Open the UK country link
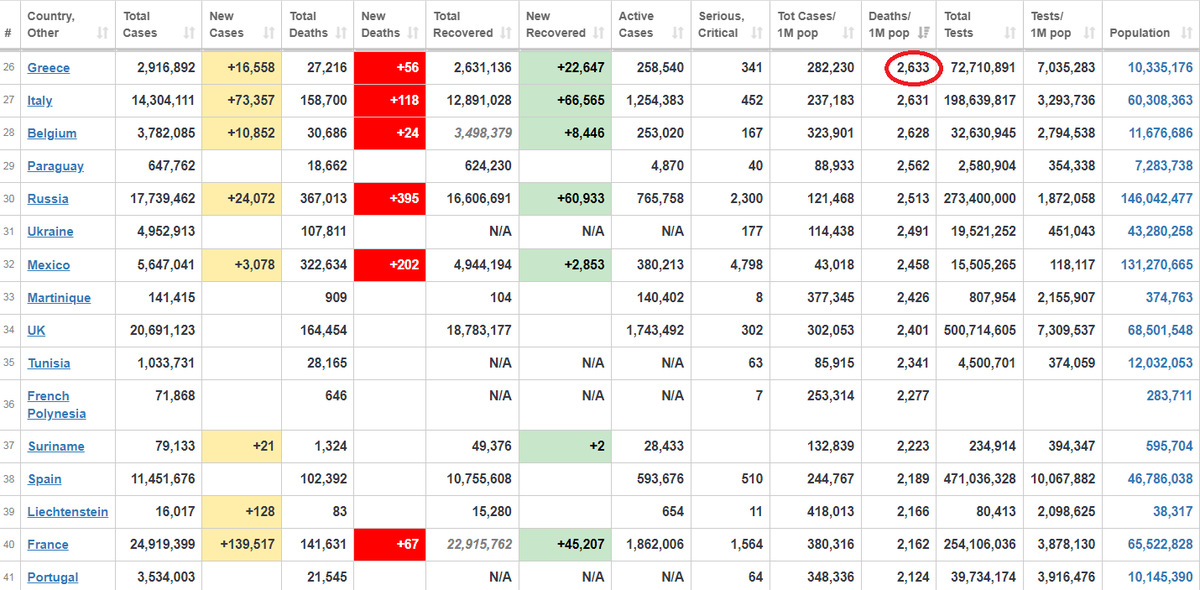 point(36,331)
